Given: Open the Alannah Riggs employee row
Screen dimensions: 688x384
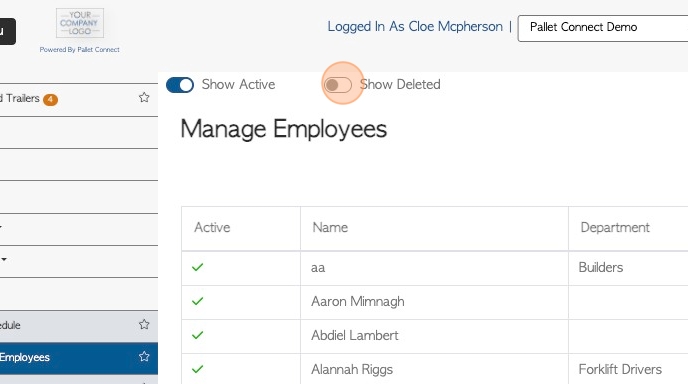Looking at the screenshot, I should click(x=434, y=369).
